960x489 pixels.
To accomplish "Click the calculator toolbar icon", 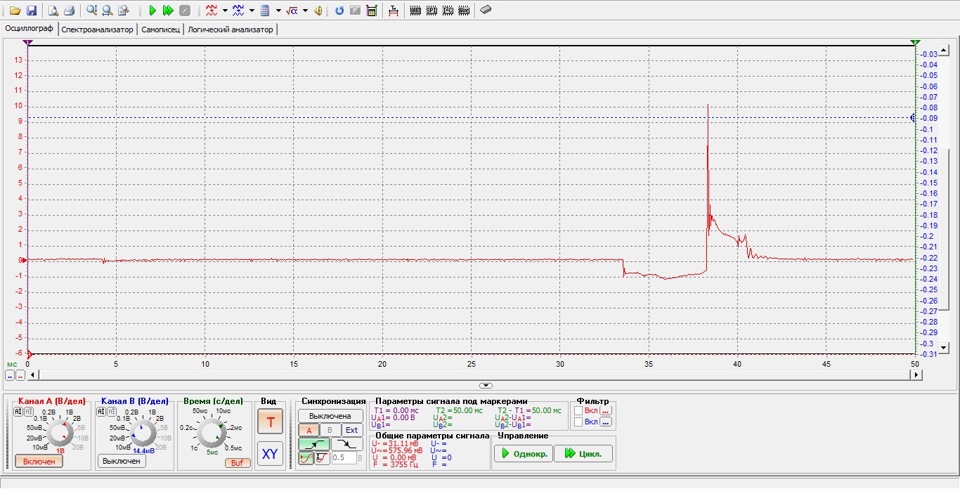I will pyautogui.click(x=265, y=10).
